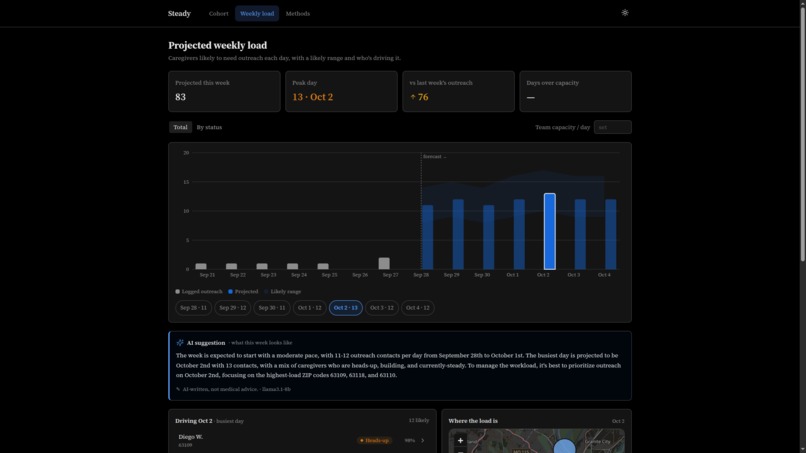Click the highlighted Oct 2 · 13 chip
Screen dimensions: 806x453
tap(345, 307)
